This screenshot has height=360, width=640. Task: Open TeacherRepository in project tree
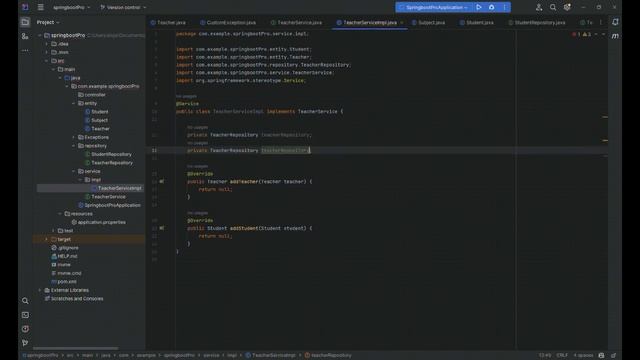click(x=109, y=163)
